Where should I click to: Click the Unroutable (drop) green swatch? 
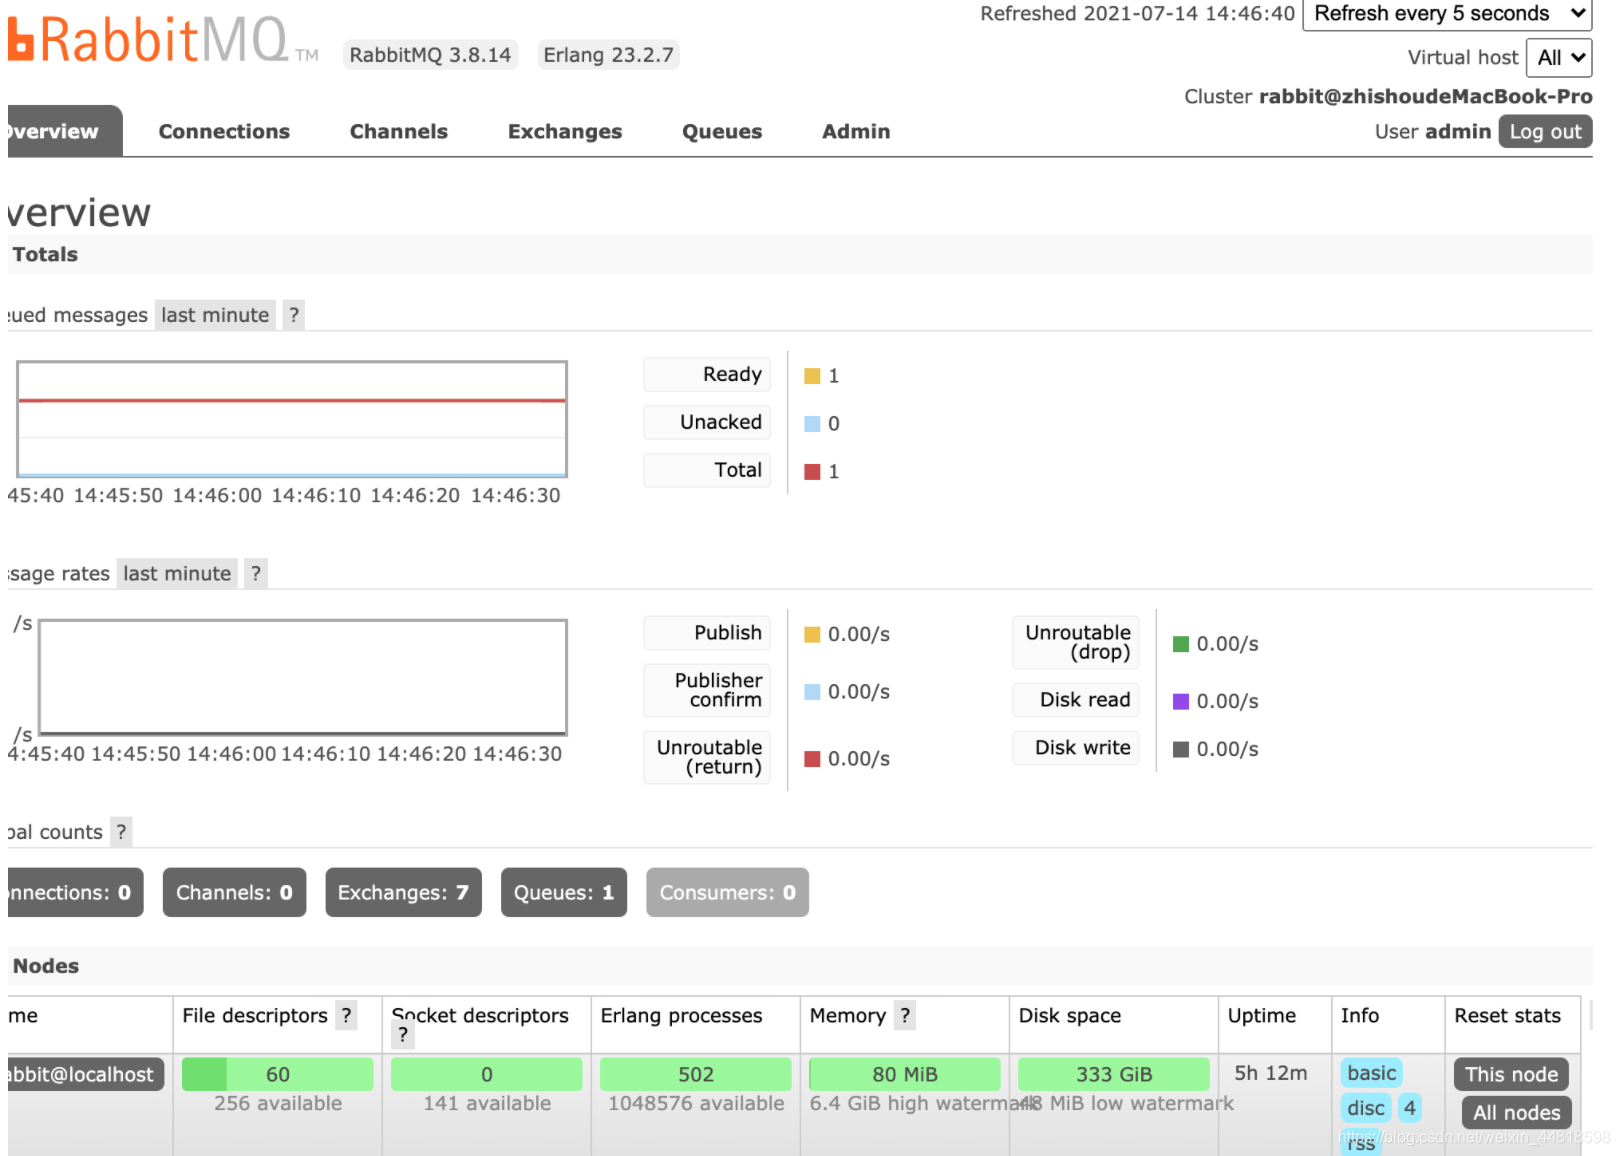[1181, 644]
